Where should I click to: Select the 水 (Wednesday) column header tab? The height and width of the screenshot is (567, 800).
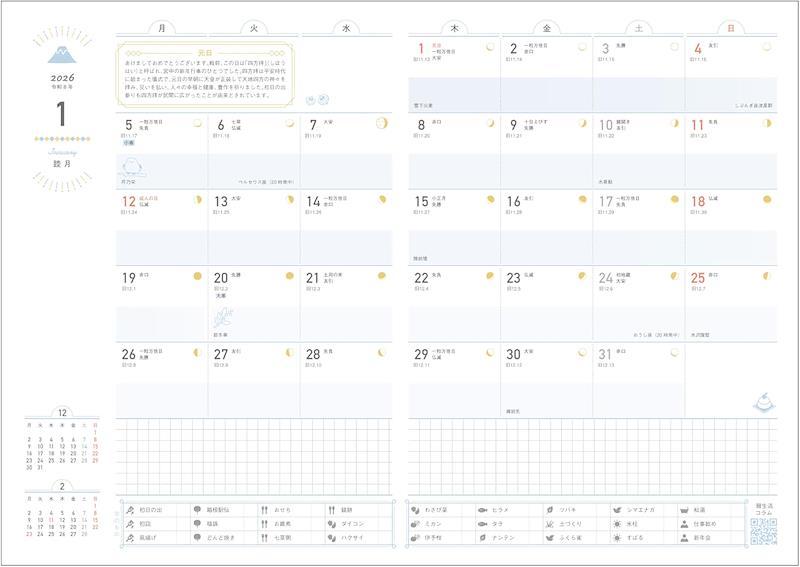click(x=346, y=28)
